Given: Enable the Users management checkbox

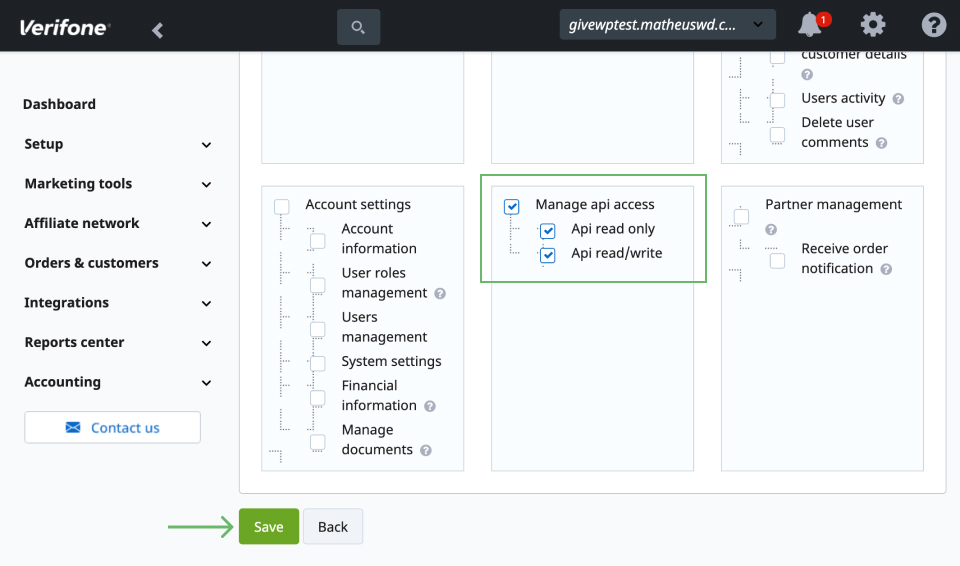Looking at the screenshot, I should pos(318,329).
